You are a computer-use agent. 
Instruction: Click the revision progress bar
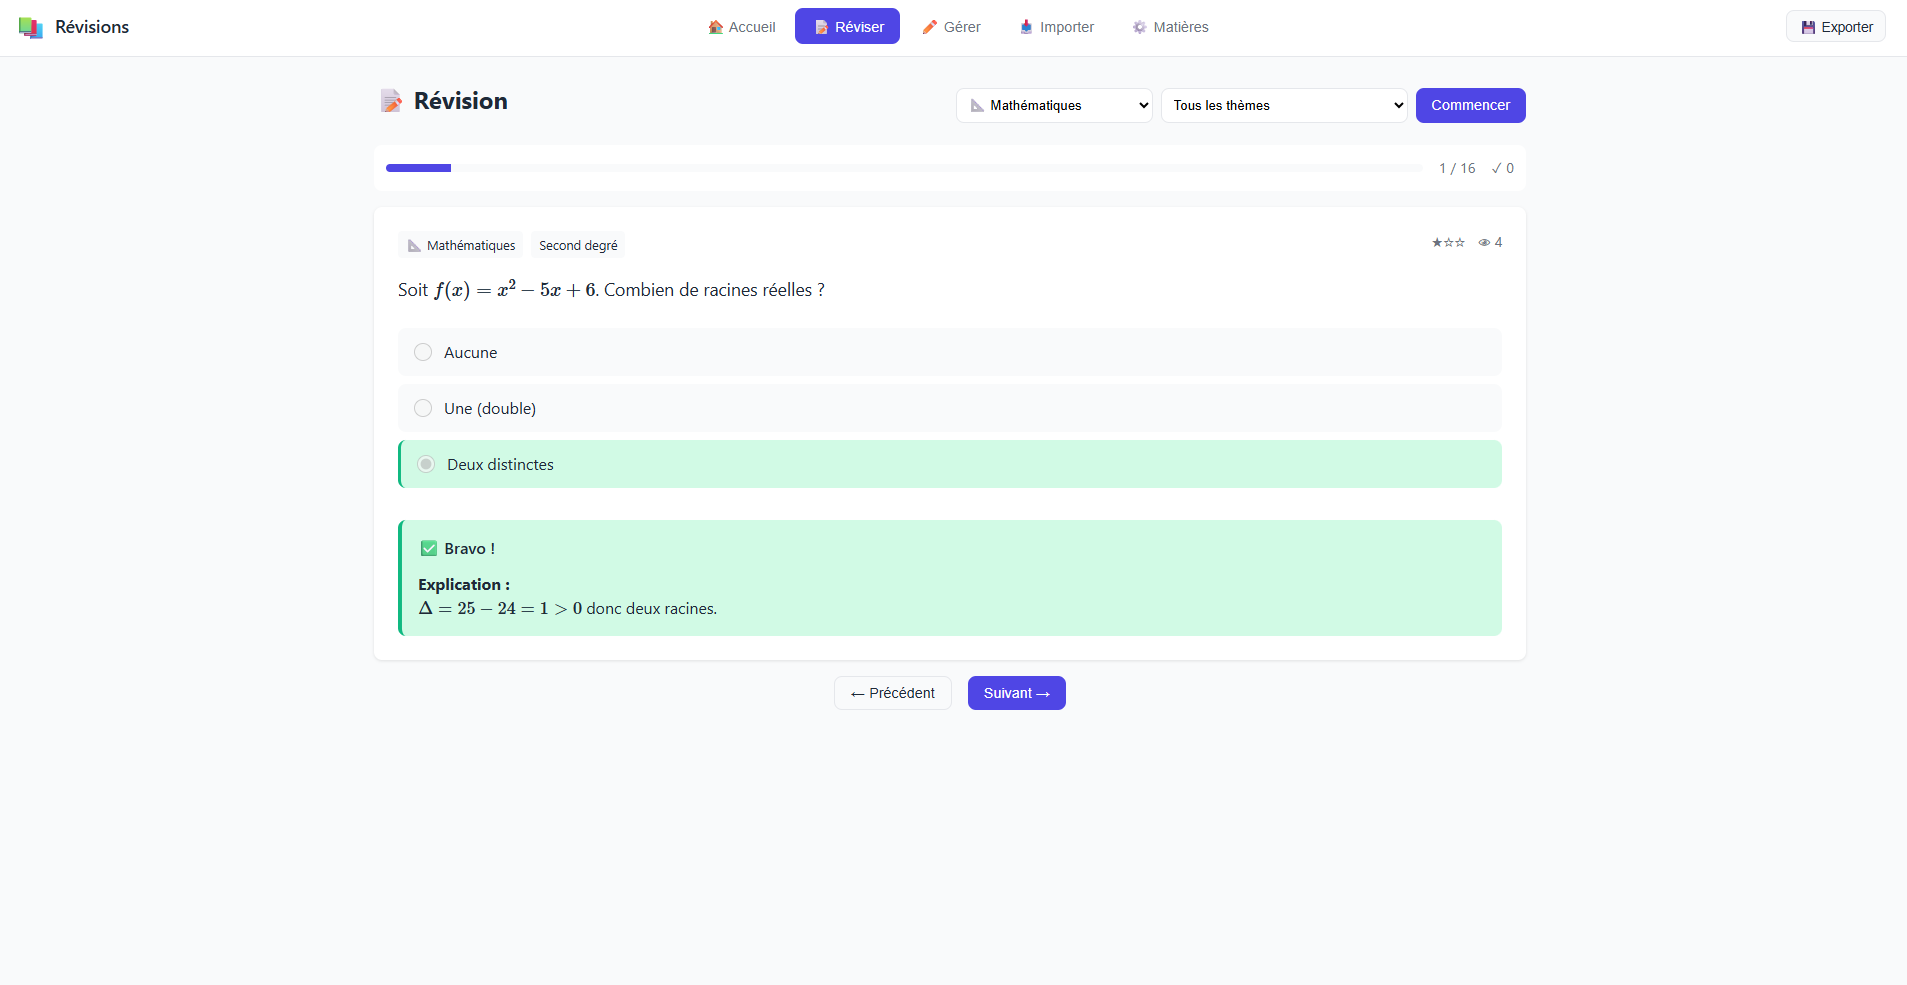(x=903, y=168)
